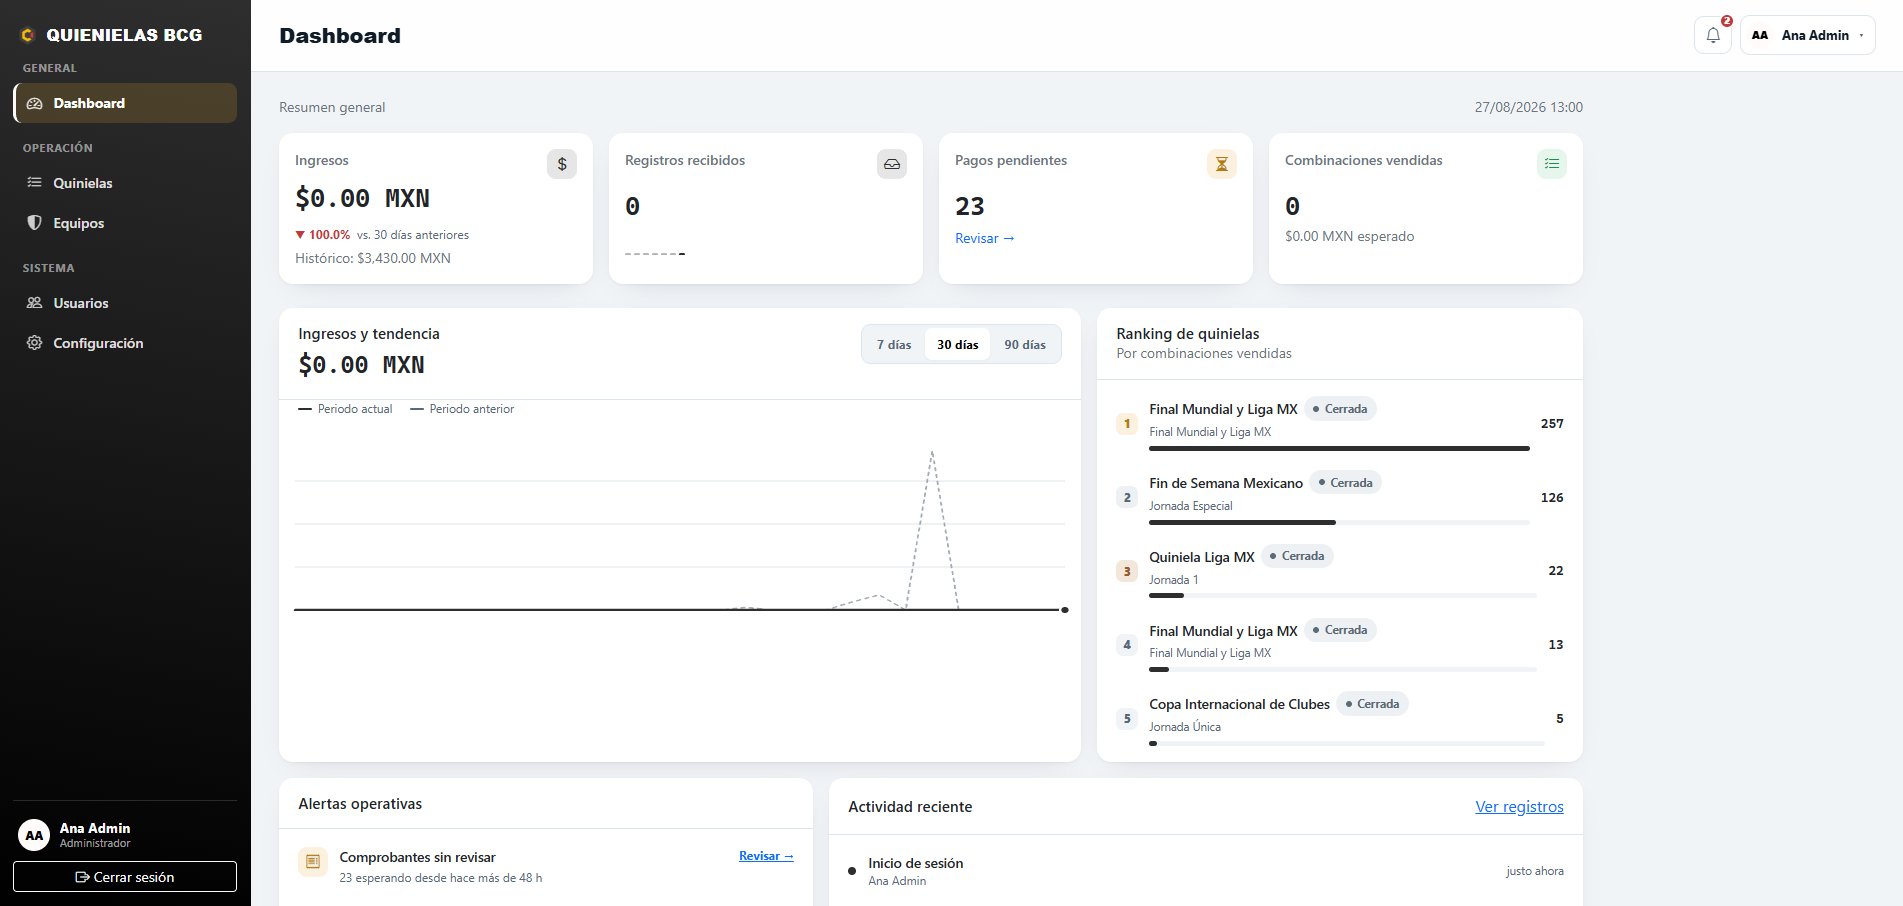Click the Cerrada badge on Copa Internacional
This screenshot has width=1903, height=906.
click(1372, 704)
